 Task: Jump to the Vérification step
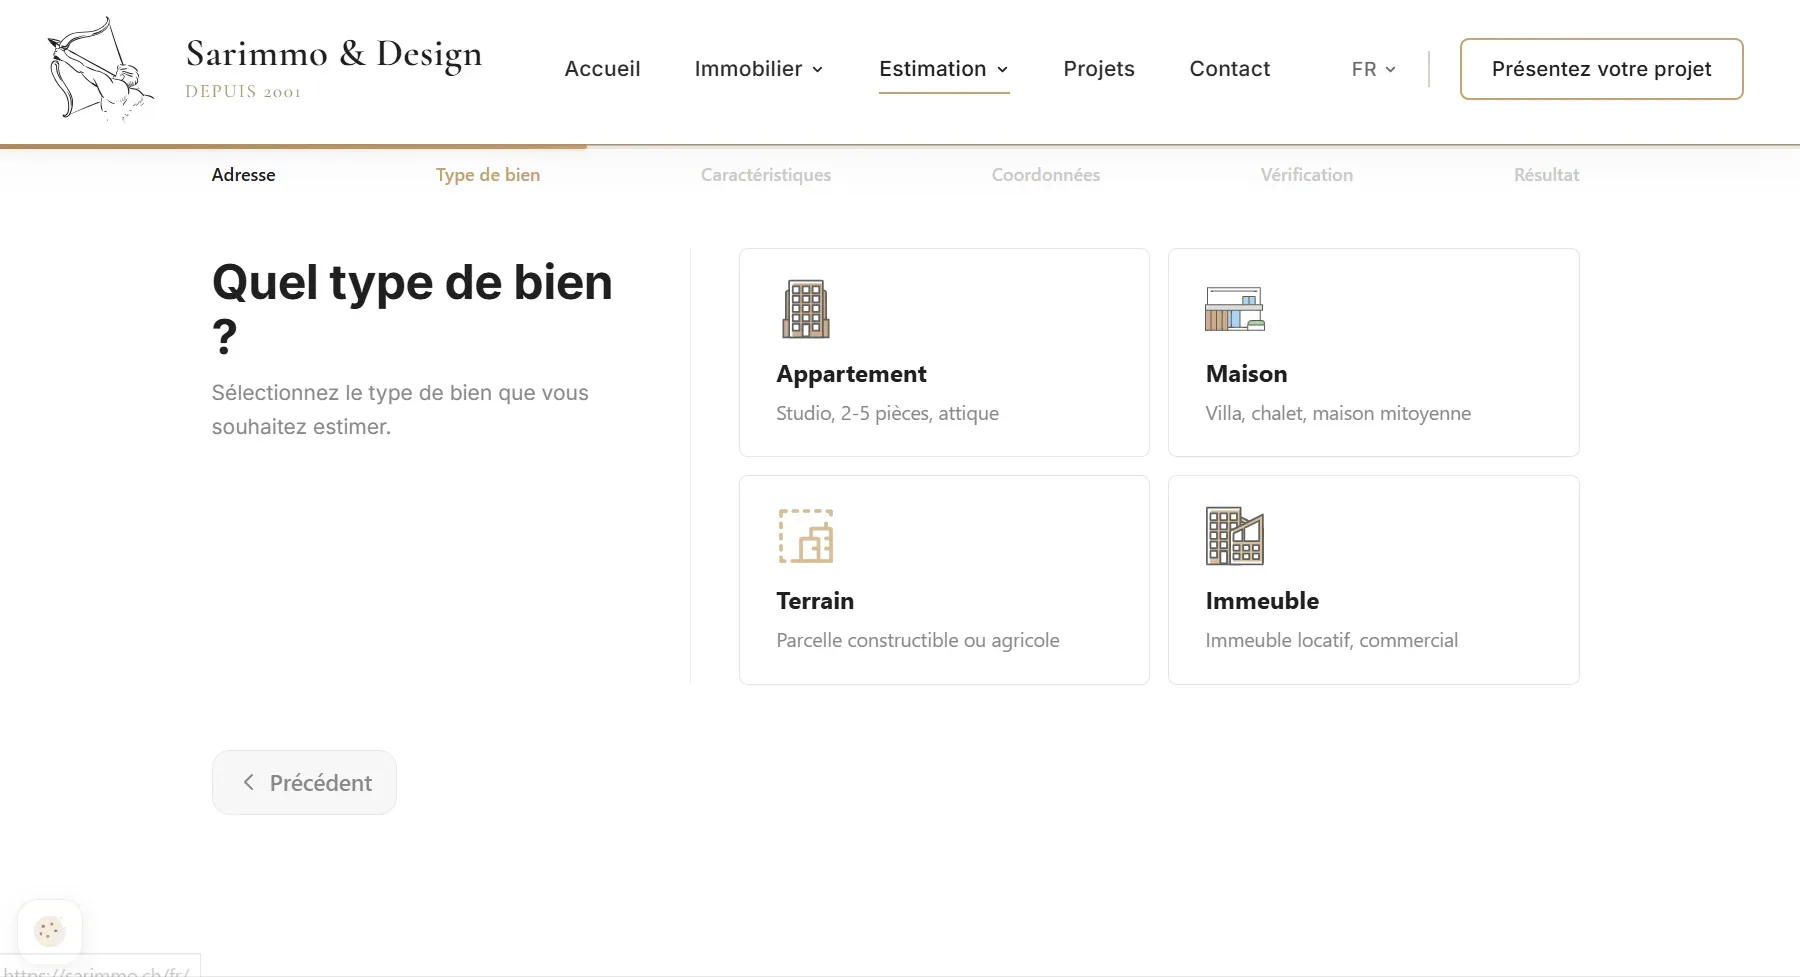1307,174
